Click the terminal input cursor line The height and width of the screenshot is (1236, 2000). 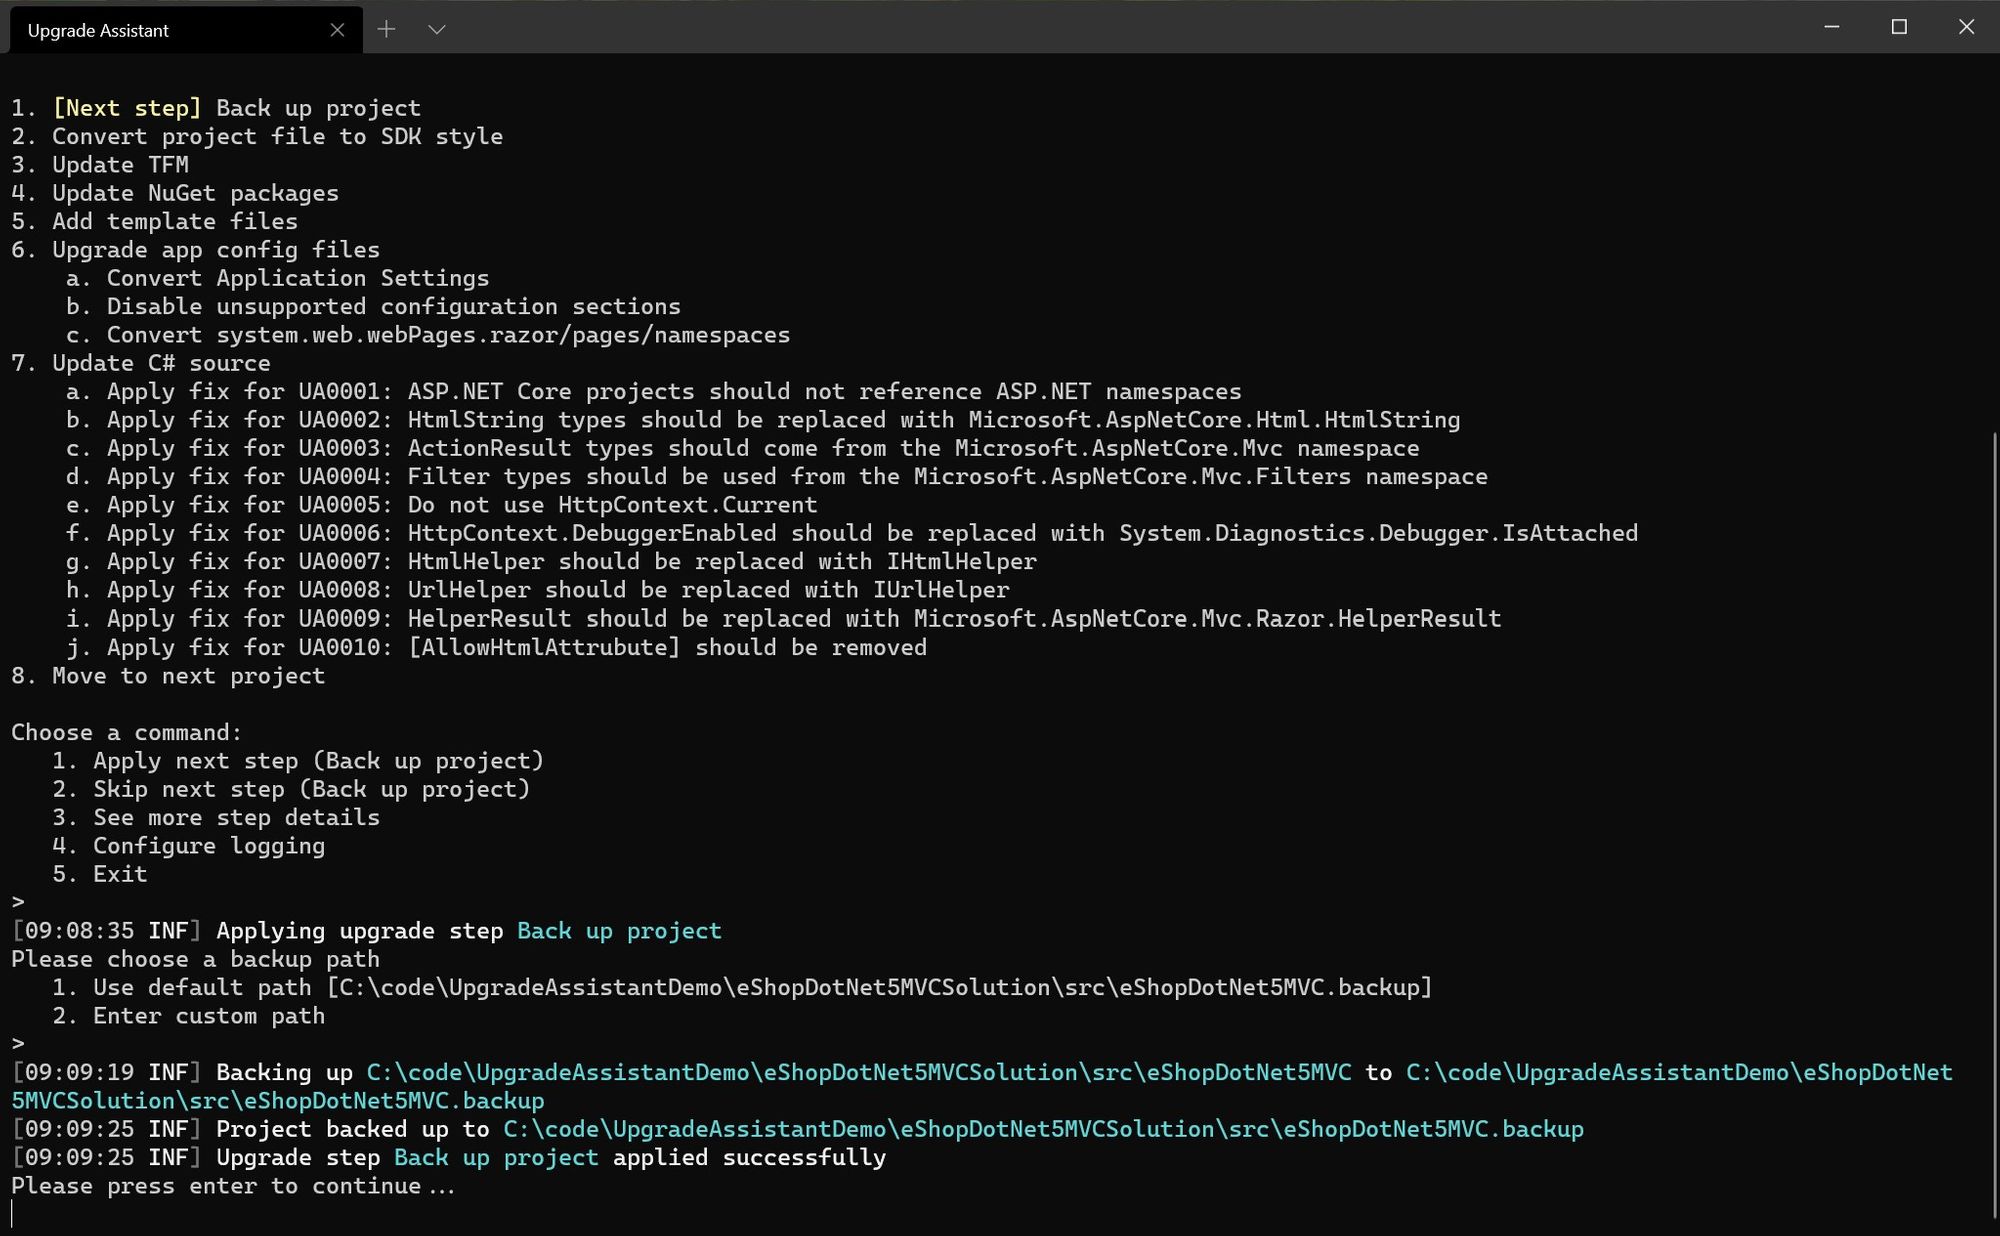[16, 1214]
